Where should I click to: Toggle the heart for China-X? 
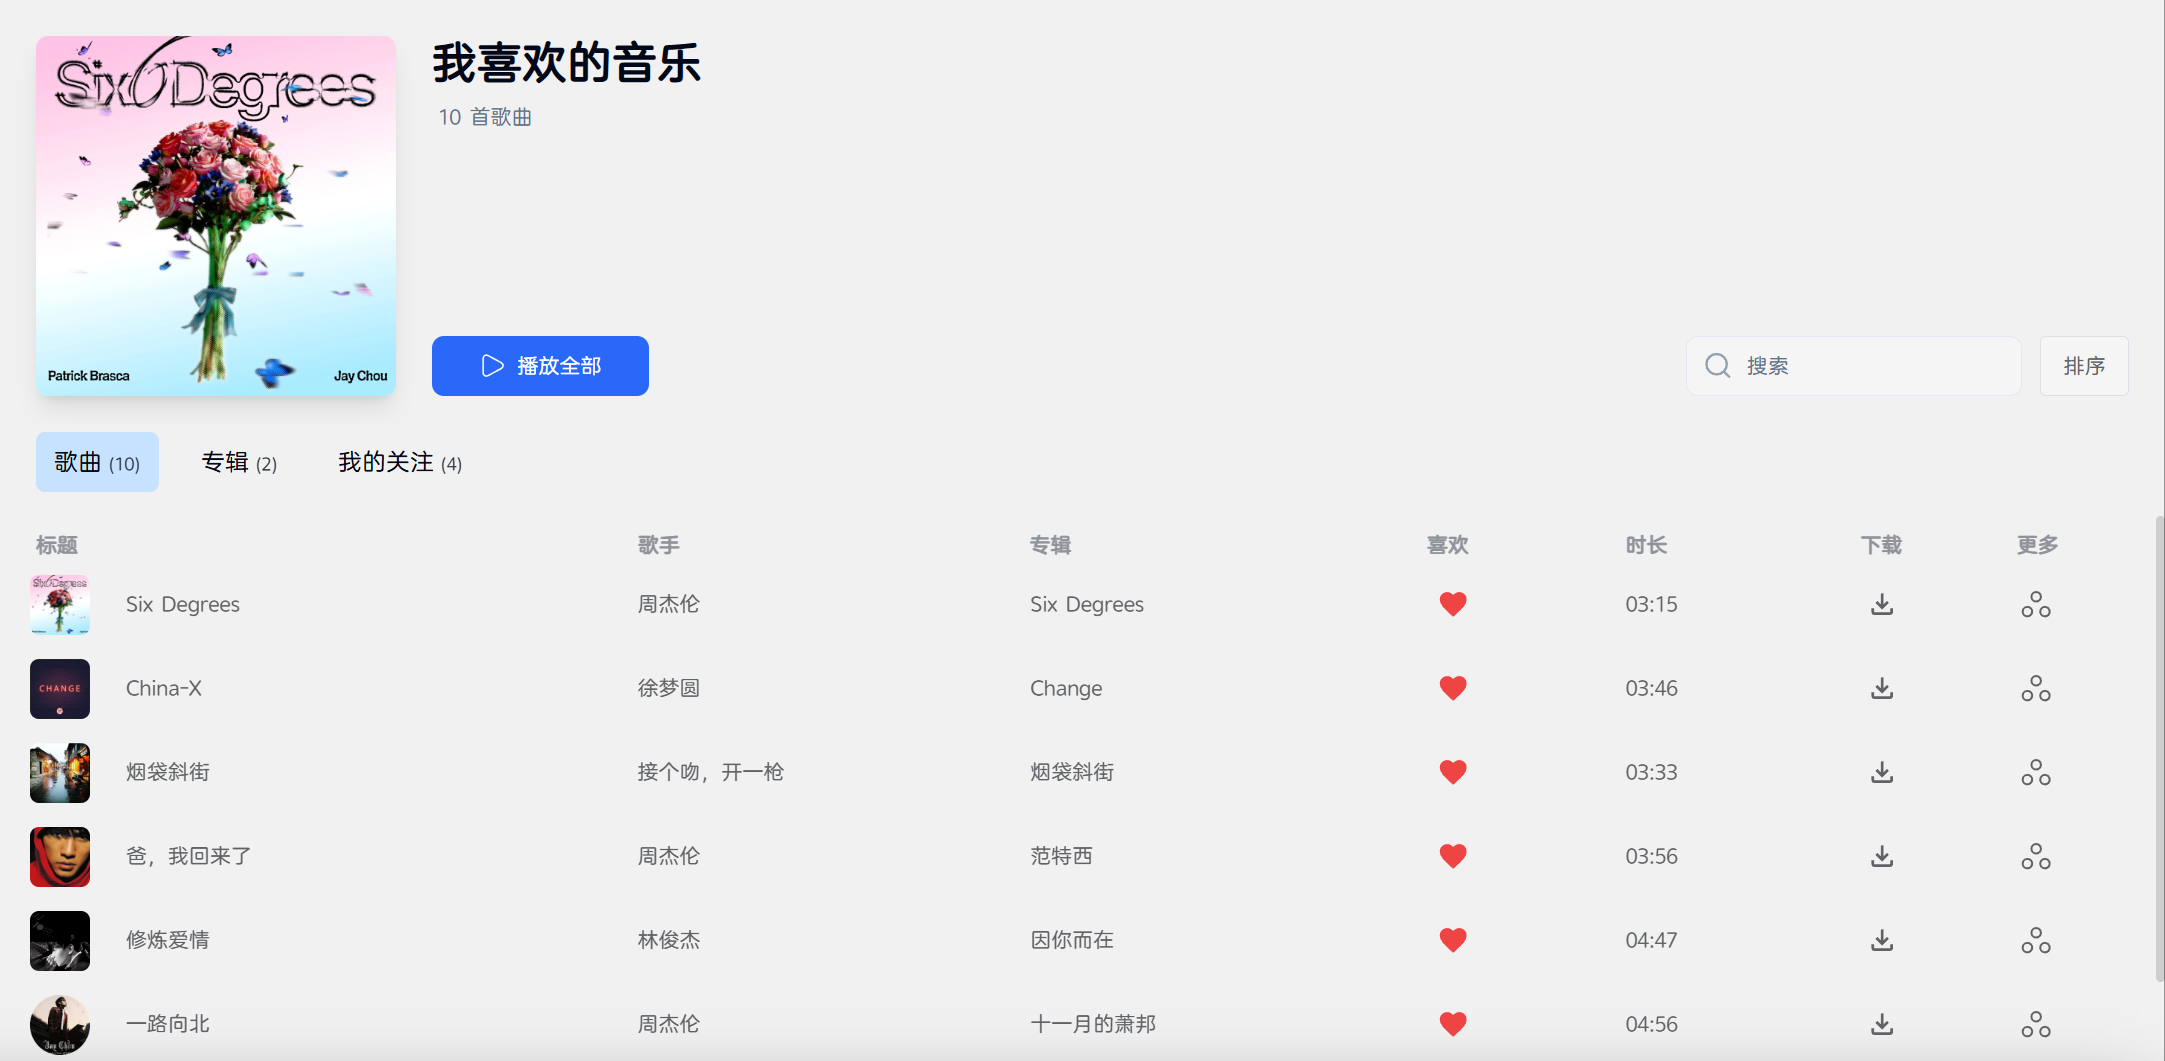point(1452,688)
